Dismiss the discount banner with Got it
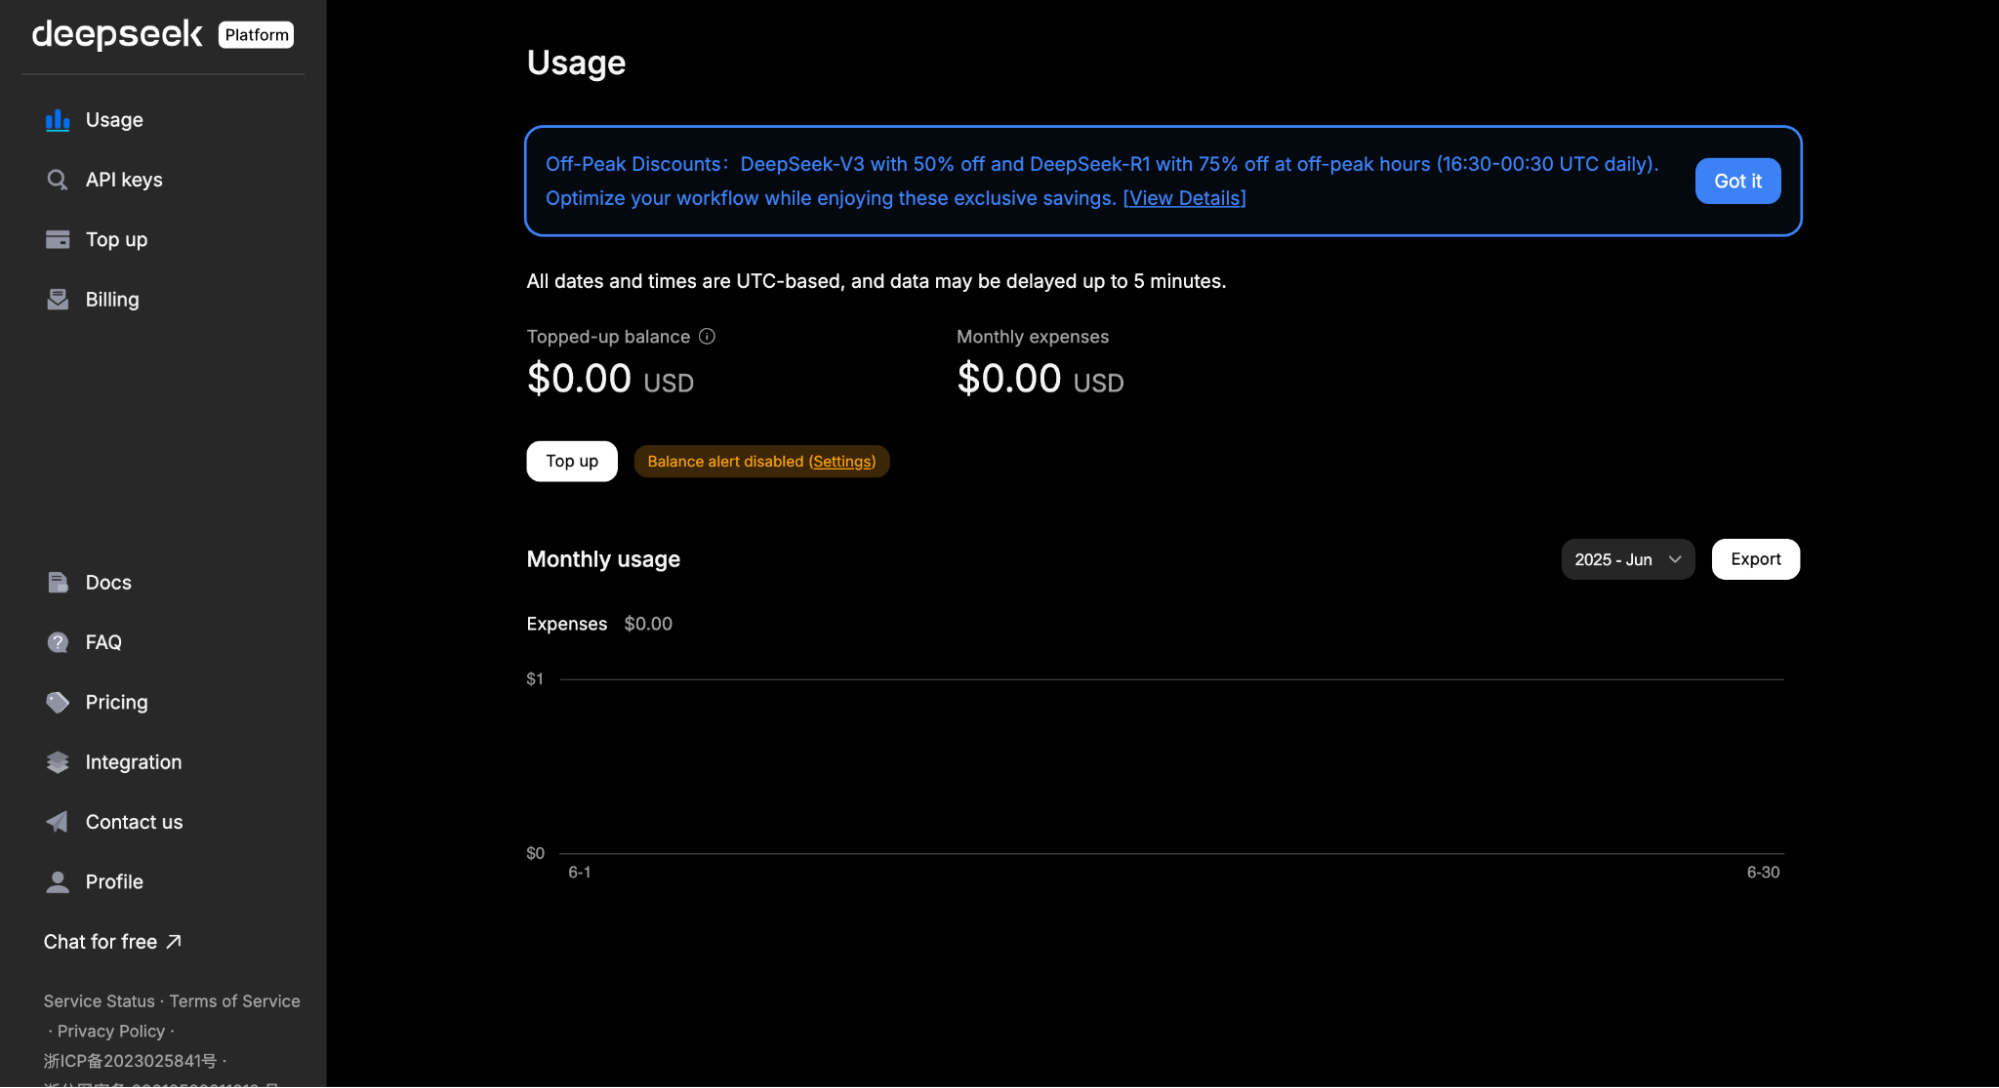 1737,181
